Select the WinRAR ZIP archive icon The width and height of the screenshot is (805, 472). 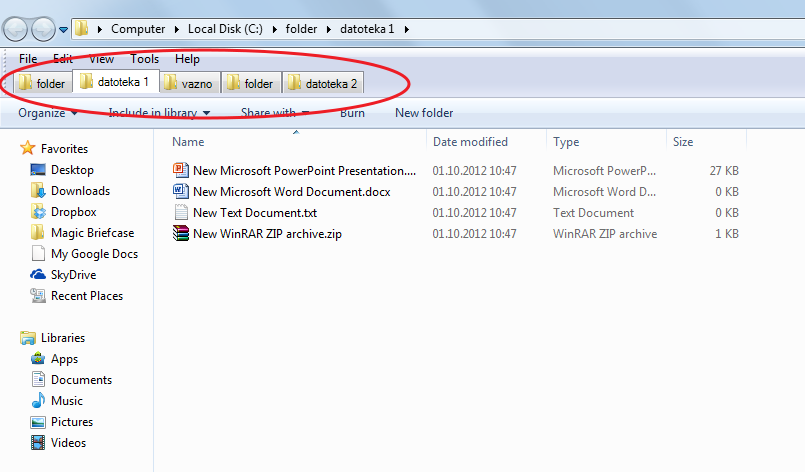(x=180, y=234)
